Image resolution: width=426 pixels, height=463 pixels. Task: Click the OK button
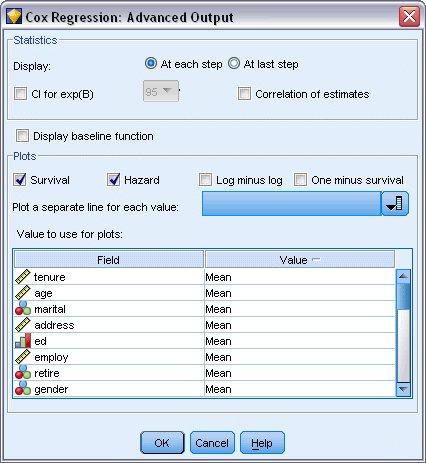[162, 443]
